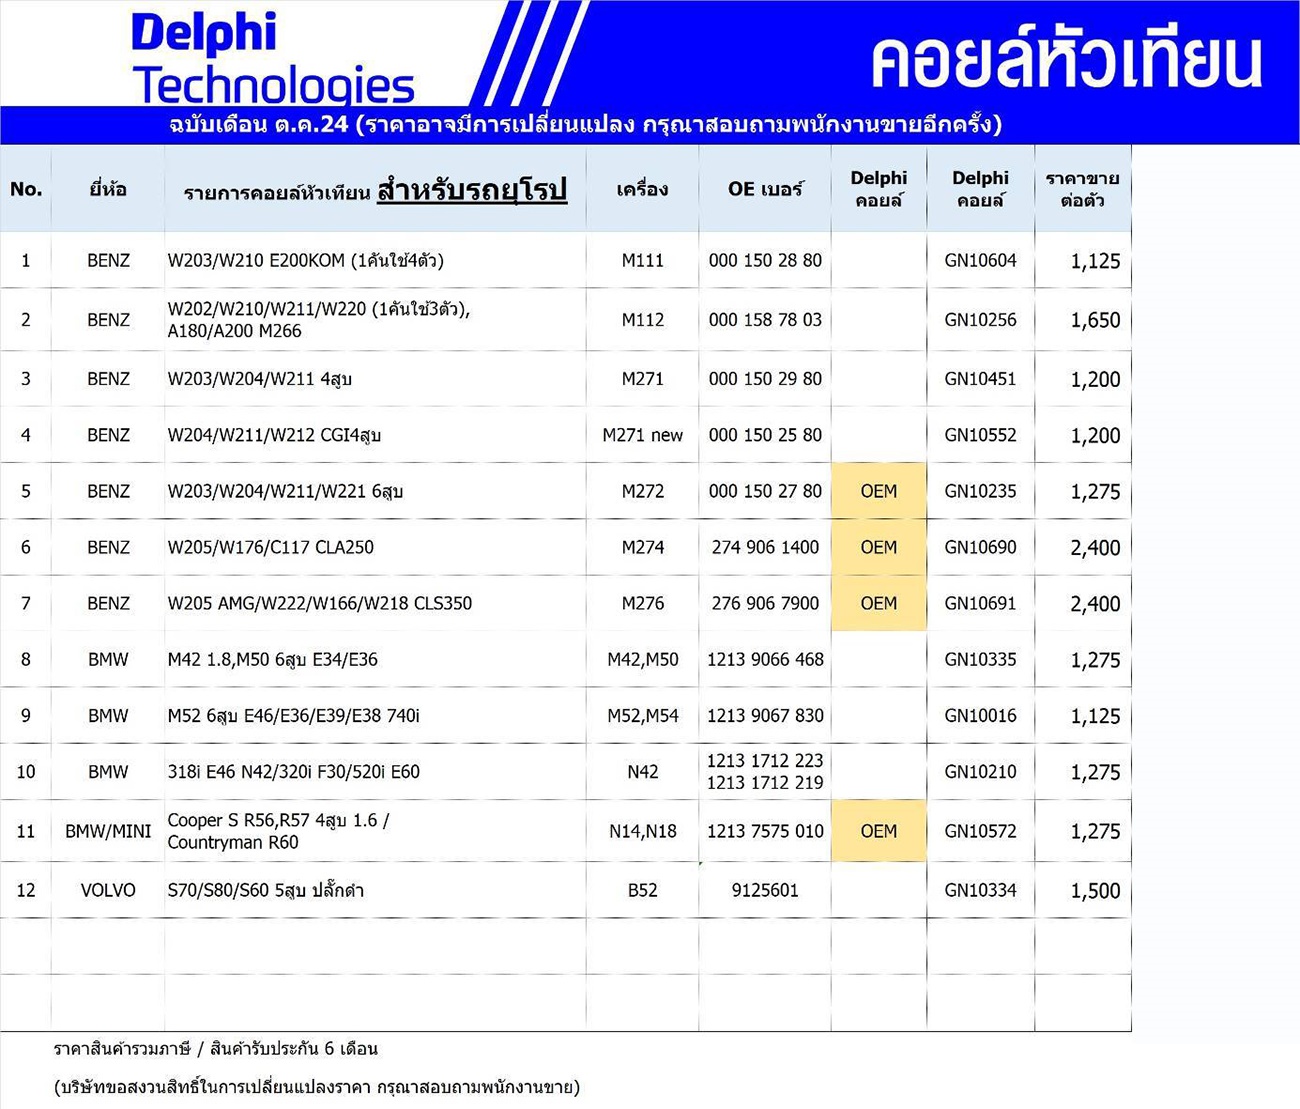
Task: Click the description "W203/W210 E200KOM"
Action: [x=256, y=261]
